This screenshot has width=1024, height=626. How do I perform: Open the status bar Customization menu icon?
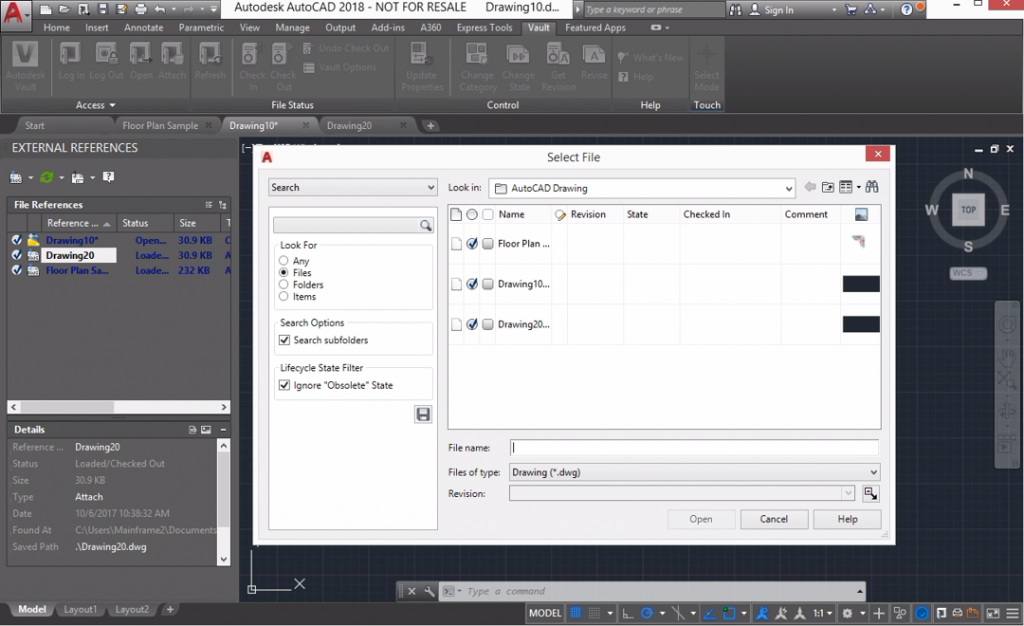(x=1013, y=613)
